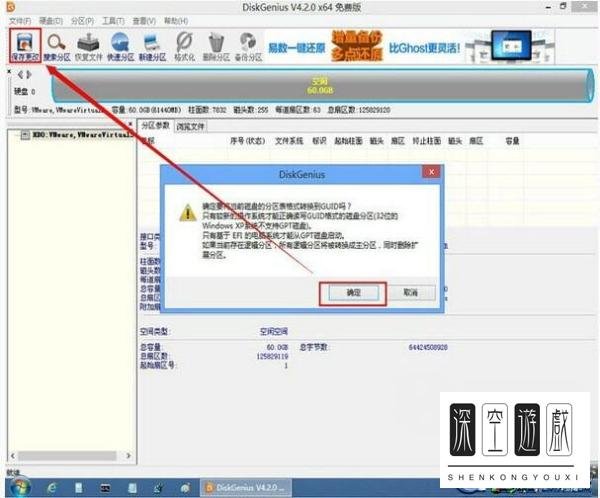Image resolution: width=600 pixels, height=498 pixels.
Task: Close the DiskGenius confirmation dialog
Action: click(x=431, y=173)
